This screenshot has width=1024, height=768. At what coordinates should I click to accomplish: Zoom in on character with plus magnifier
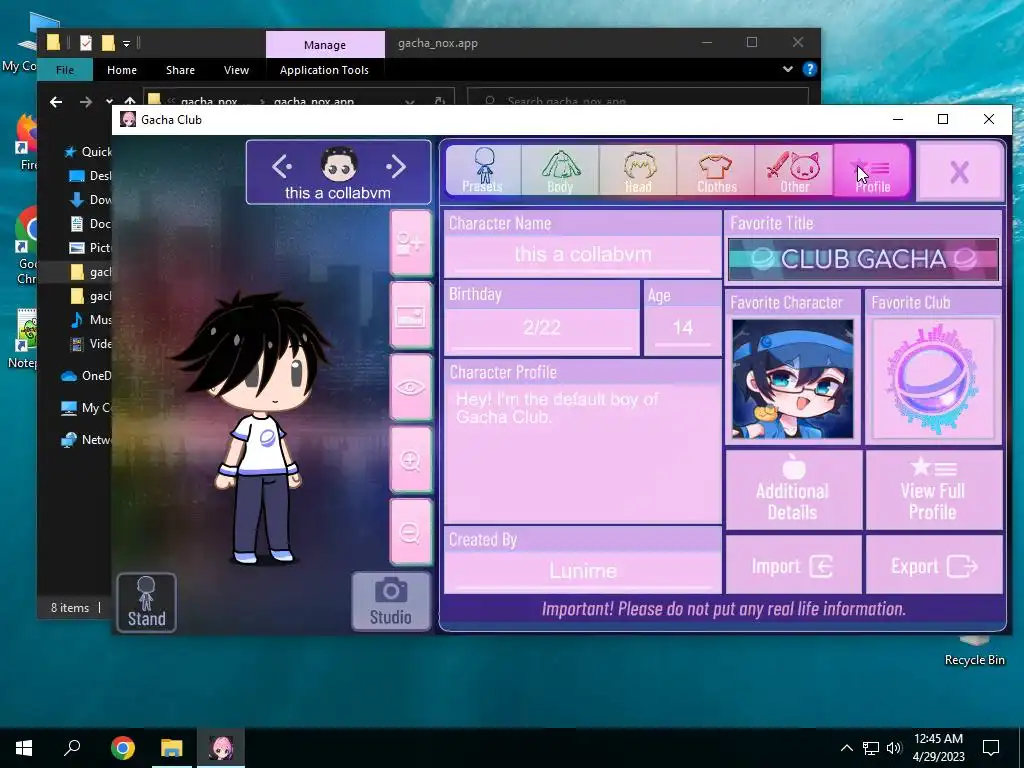410,460
